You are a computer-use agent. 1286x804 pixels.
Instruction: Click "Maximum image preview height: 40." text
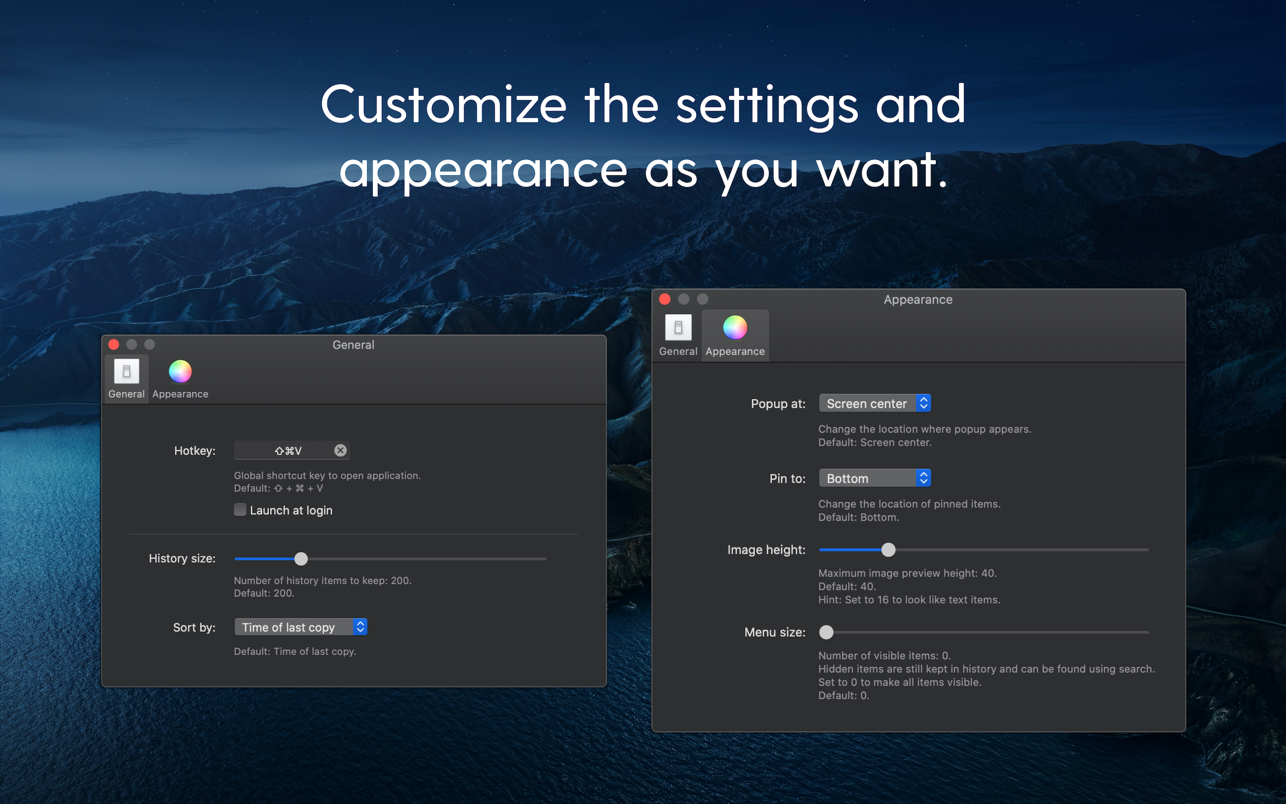908,574
